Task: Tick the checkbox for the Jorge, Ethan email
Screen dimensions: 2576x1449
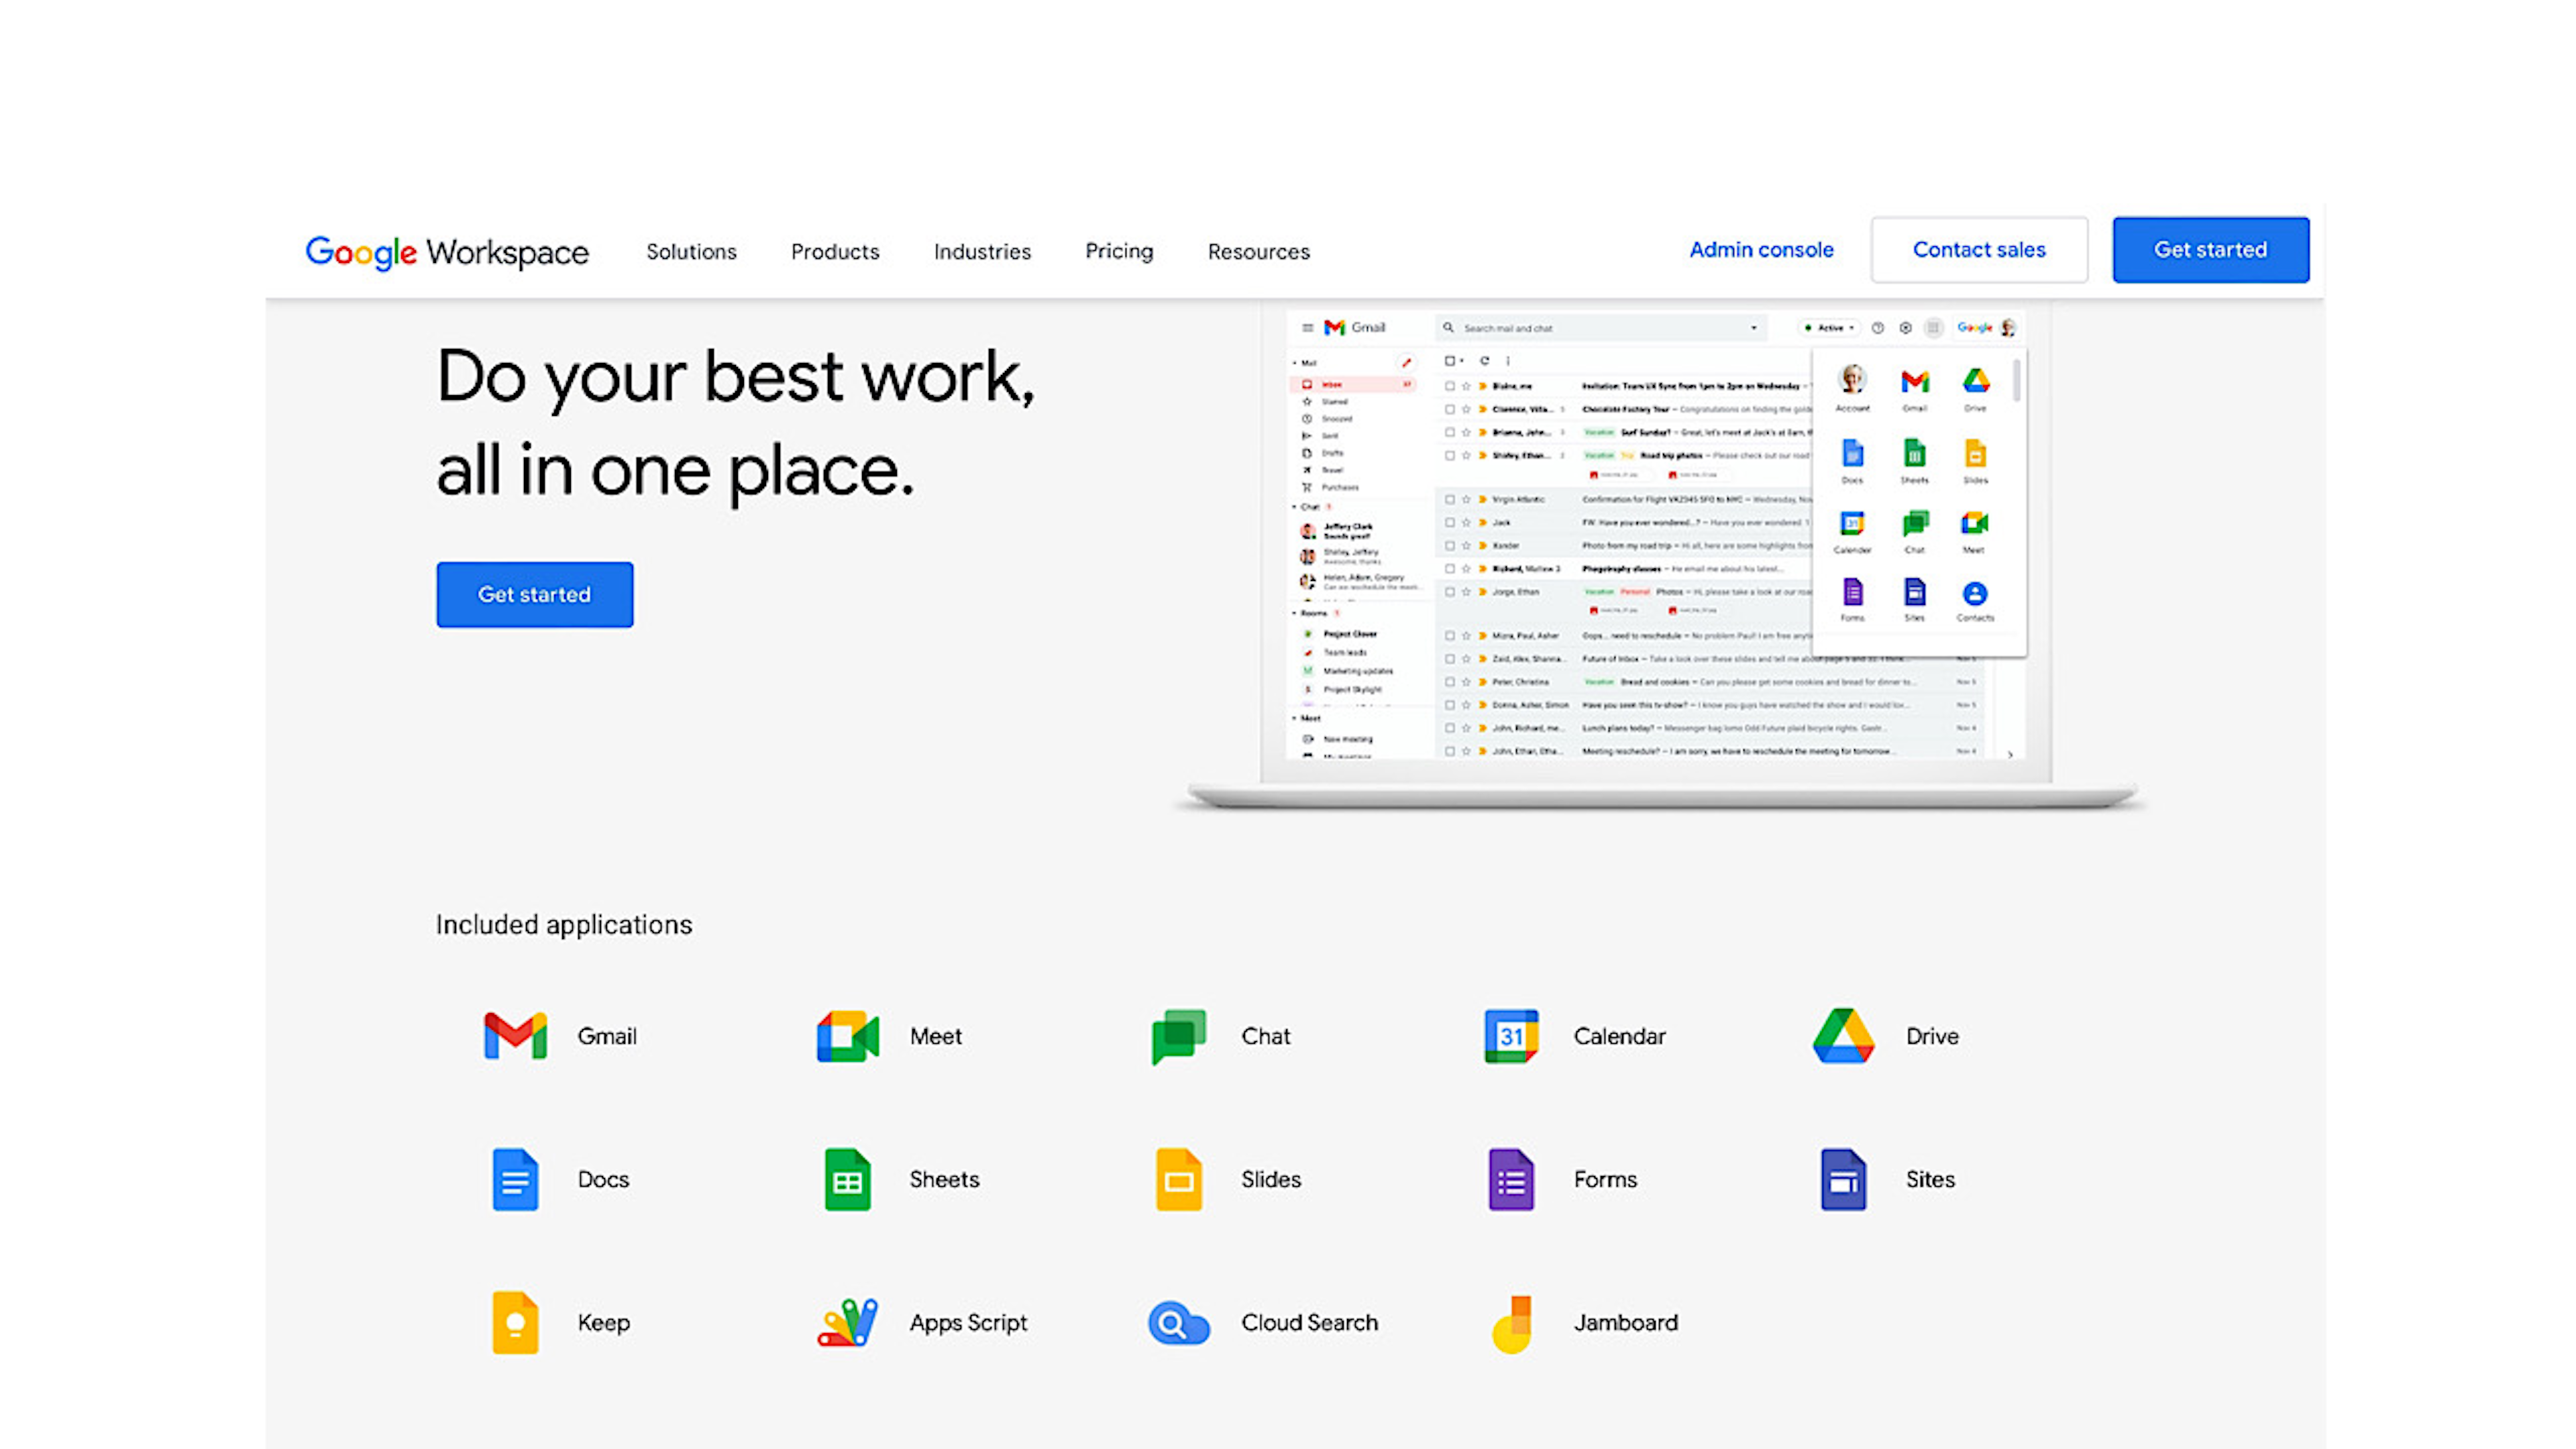Action: (1449, 592)
